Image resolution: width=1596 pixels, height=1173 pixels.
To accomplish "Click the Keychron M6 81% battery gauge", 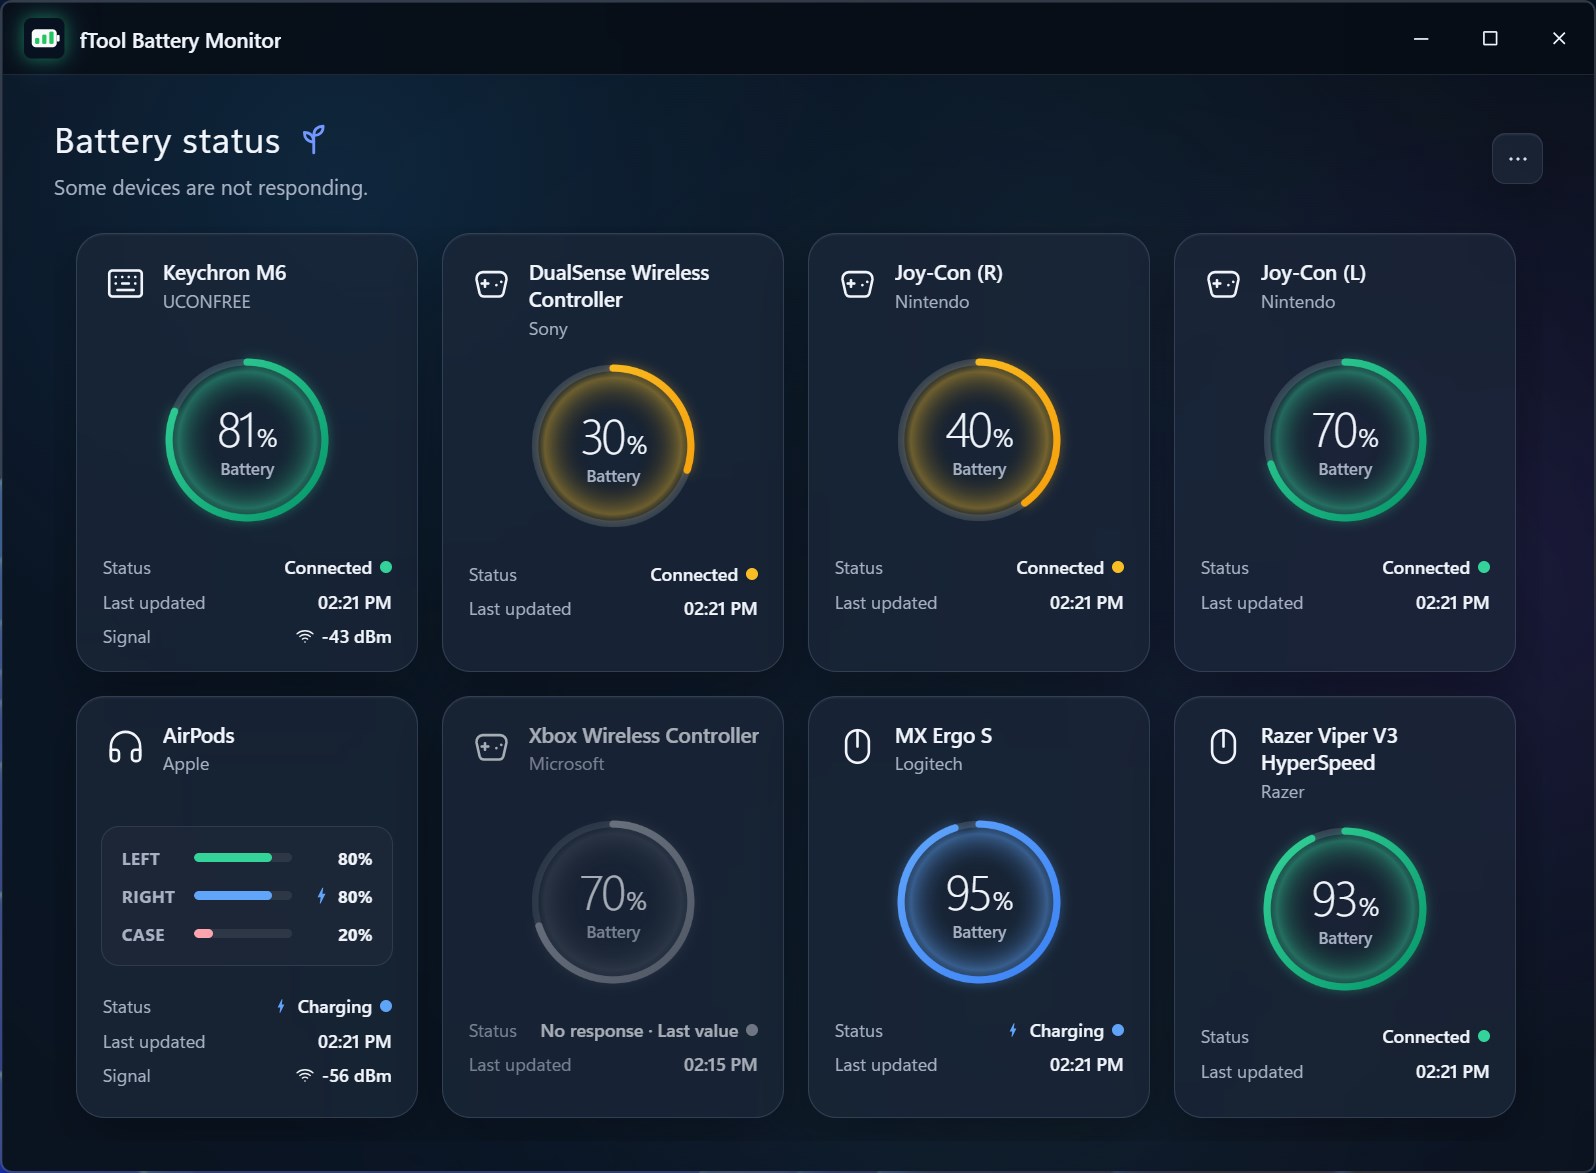I will pyautogui.click(x=247, y=440).
